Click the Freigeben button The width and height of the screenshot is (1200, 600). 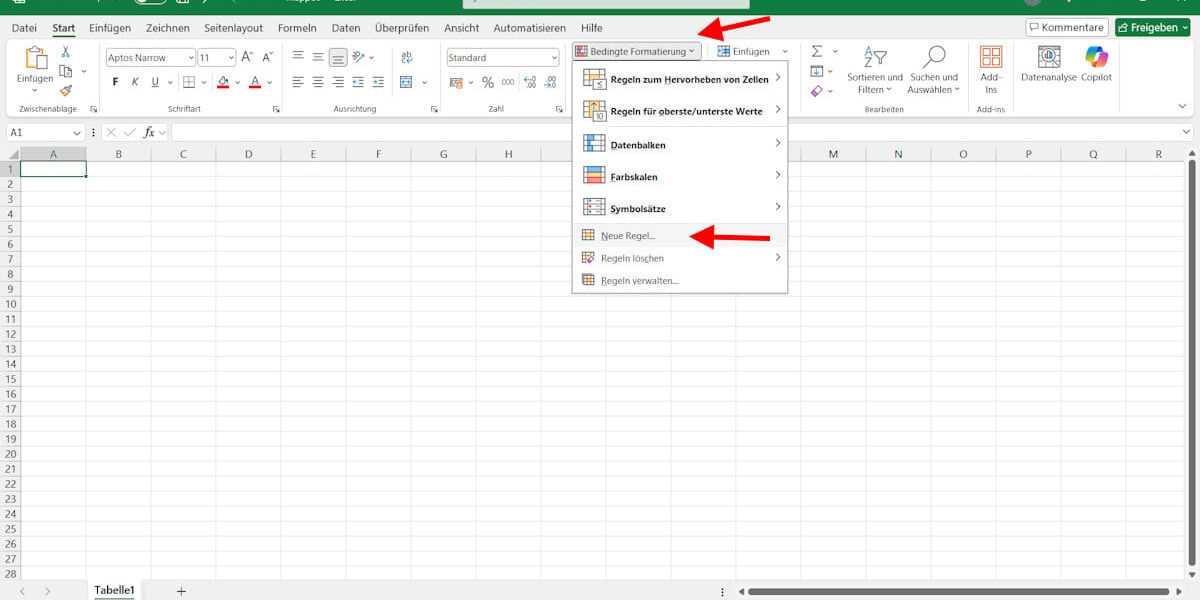tap(1152, 27)
